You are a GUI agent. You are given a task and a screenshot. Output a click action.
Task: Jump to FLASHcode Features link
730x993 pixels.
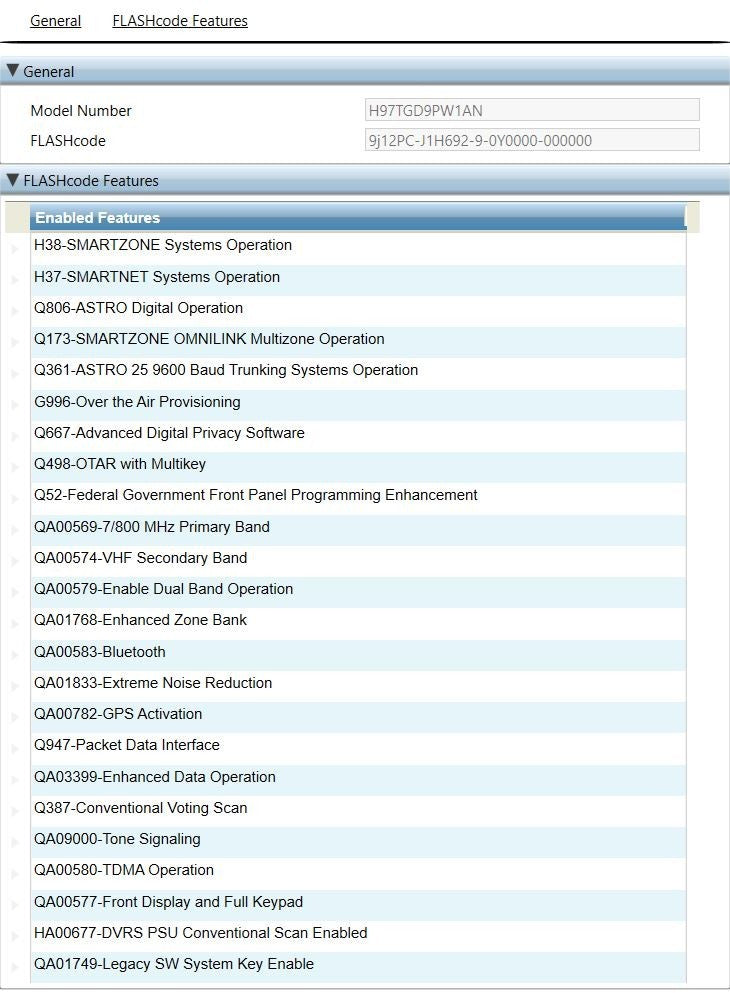pos(180,21)
